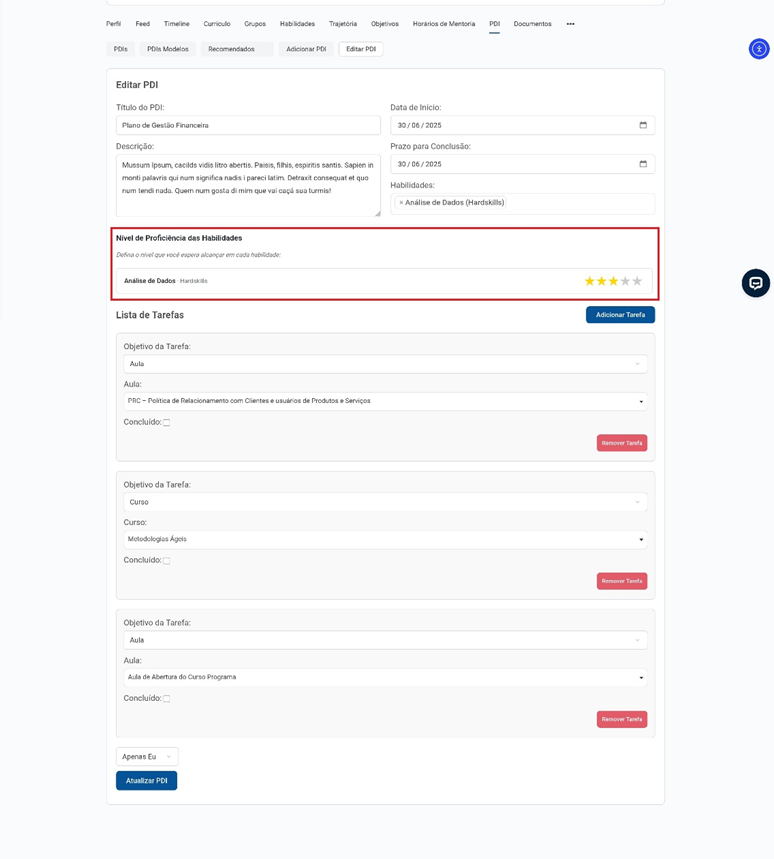
Task: Set proficiency rating to four stars
Action: tap(625, 282)
